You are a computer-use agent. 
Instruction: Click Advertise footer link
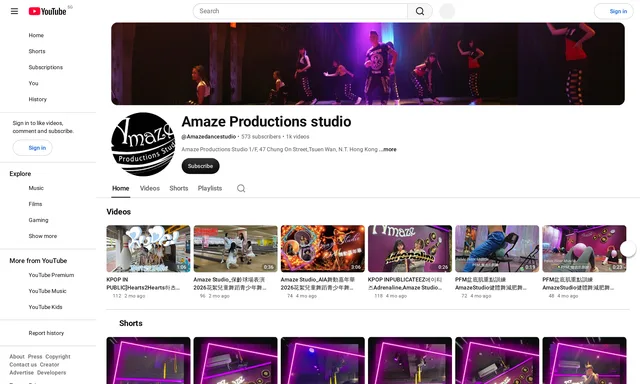click(x=22, y=373)
